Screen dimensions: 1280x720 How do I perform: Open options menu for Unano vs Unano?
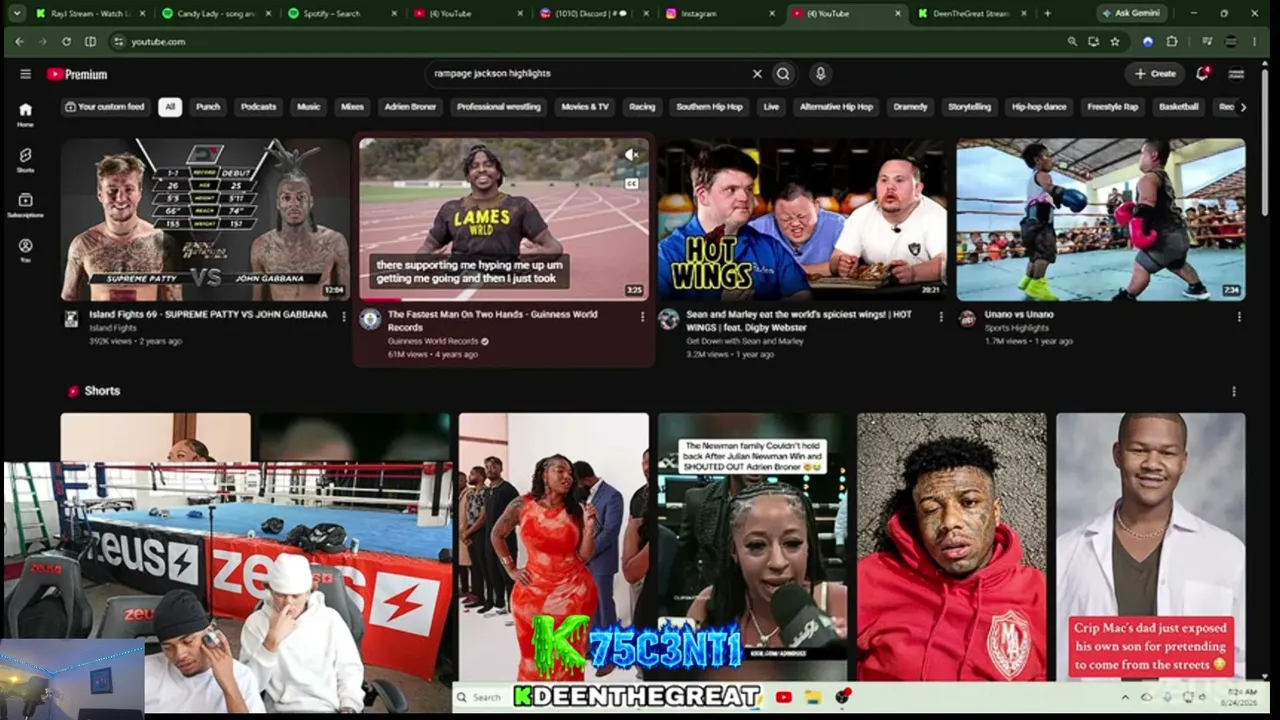(x=1239, y=316)
